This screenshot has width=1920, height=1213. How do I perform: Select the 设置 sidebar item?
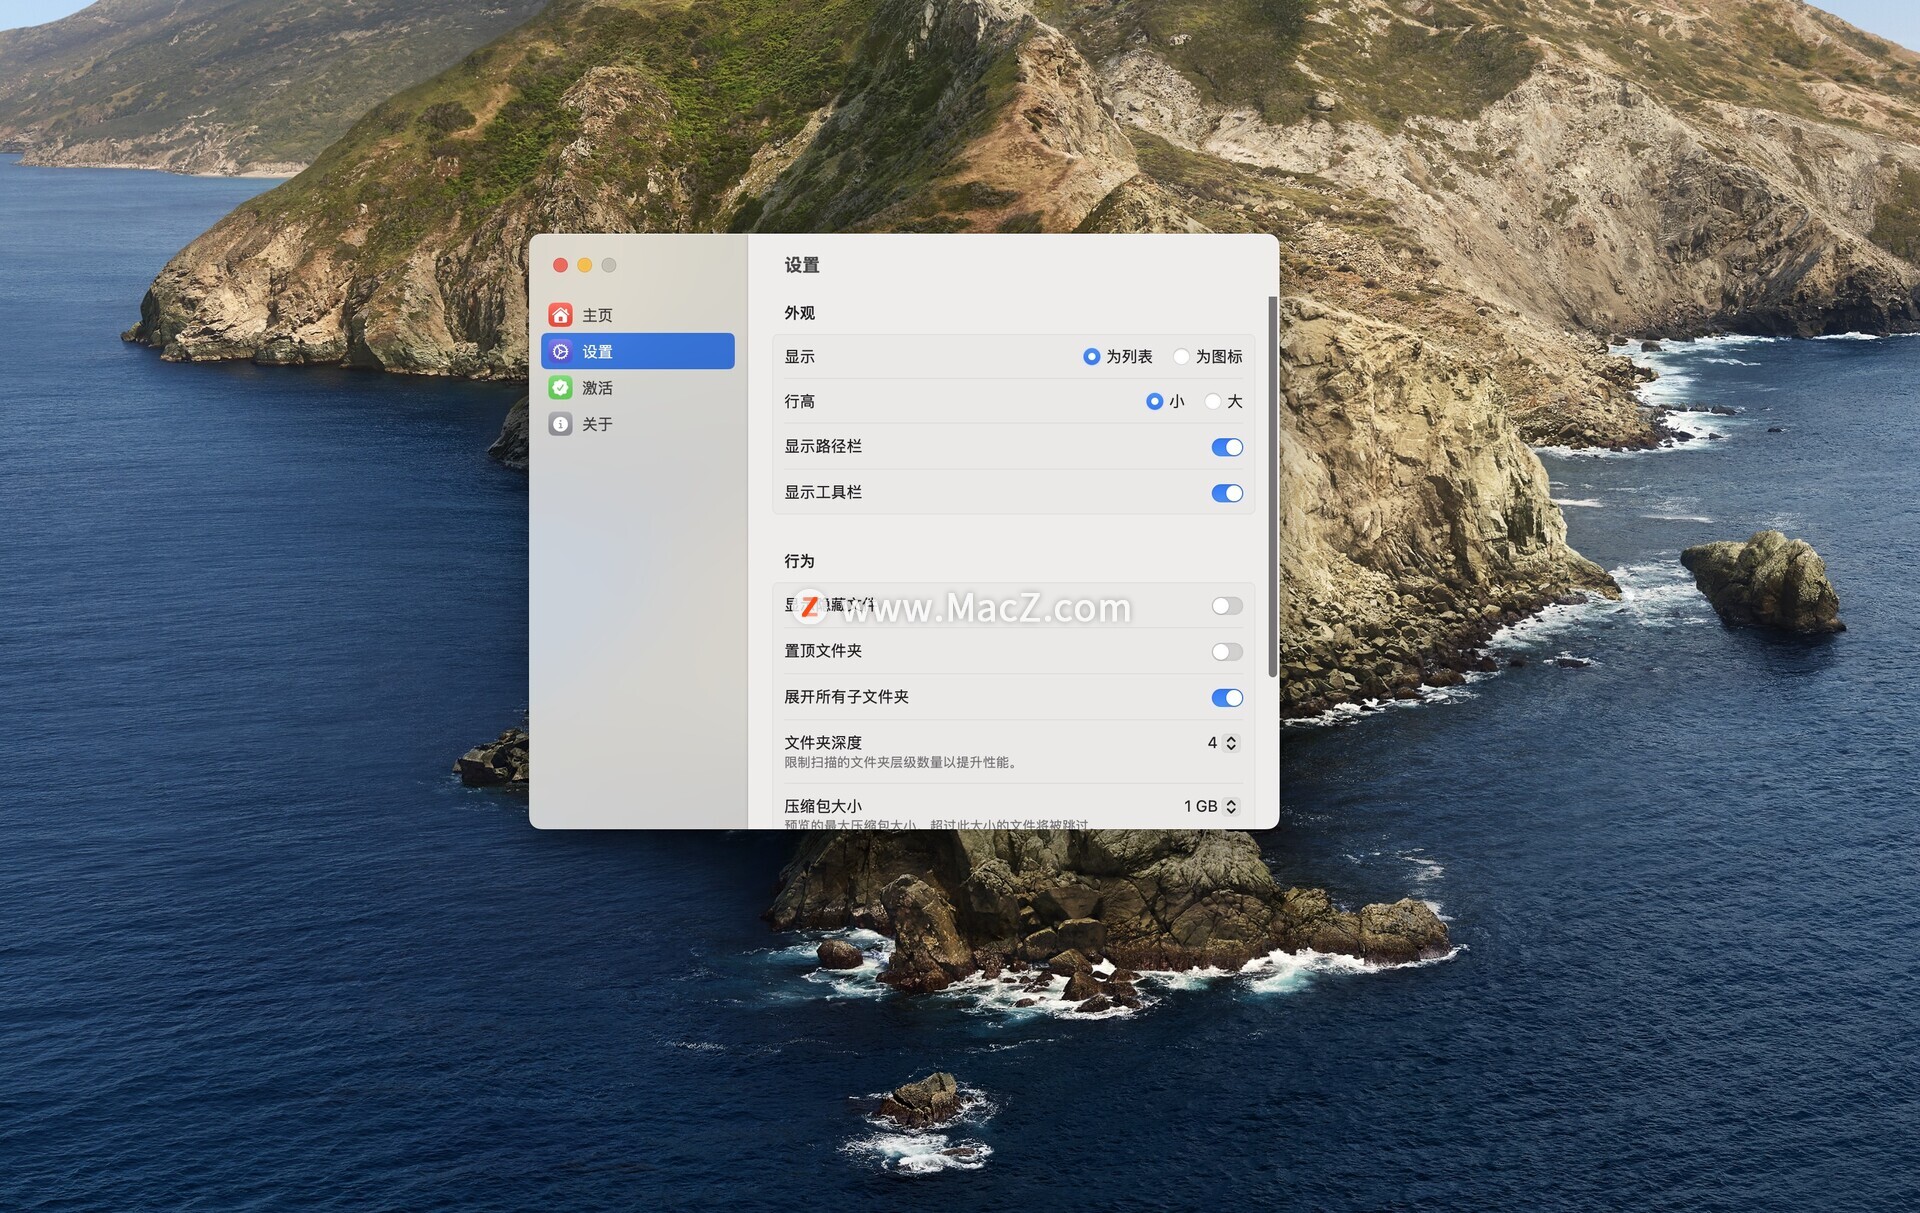(x=638, y=351)
